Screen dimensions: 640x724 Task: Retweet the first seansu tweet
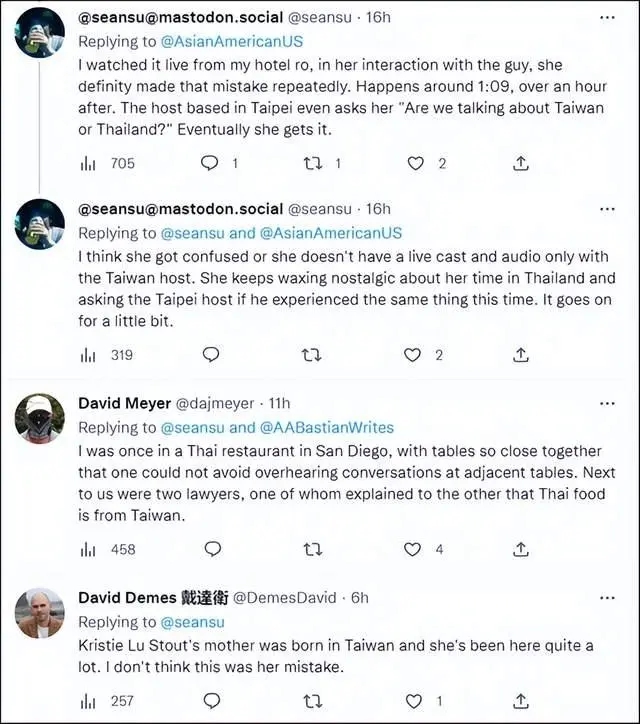click(311, 163)
